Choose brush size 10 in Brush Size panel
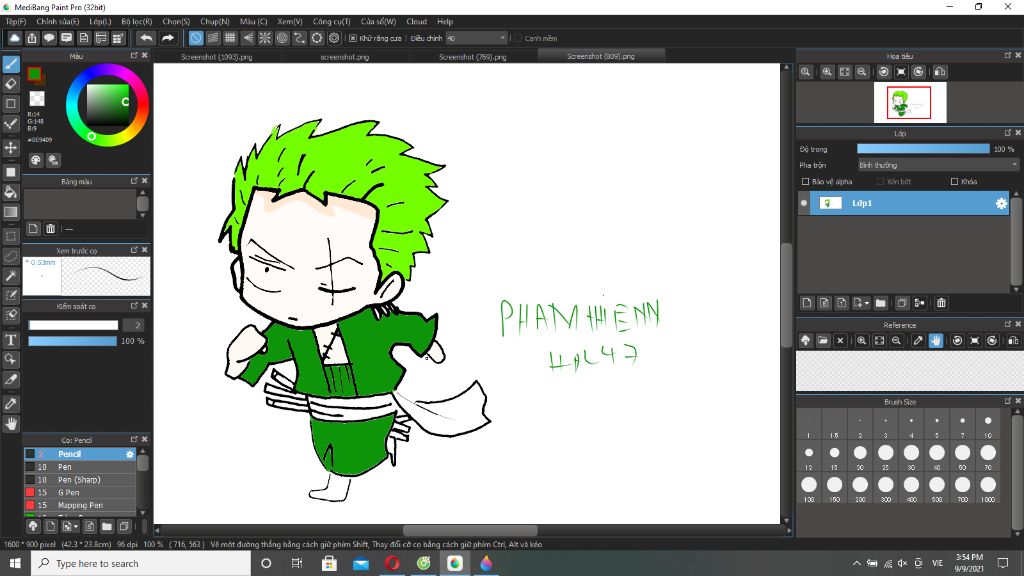Screen dimensions: 1024x576 pos(987,425)
